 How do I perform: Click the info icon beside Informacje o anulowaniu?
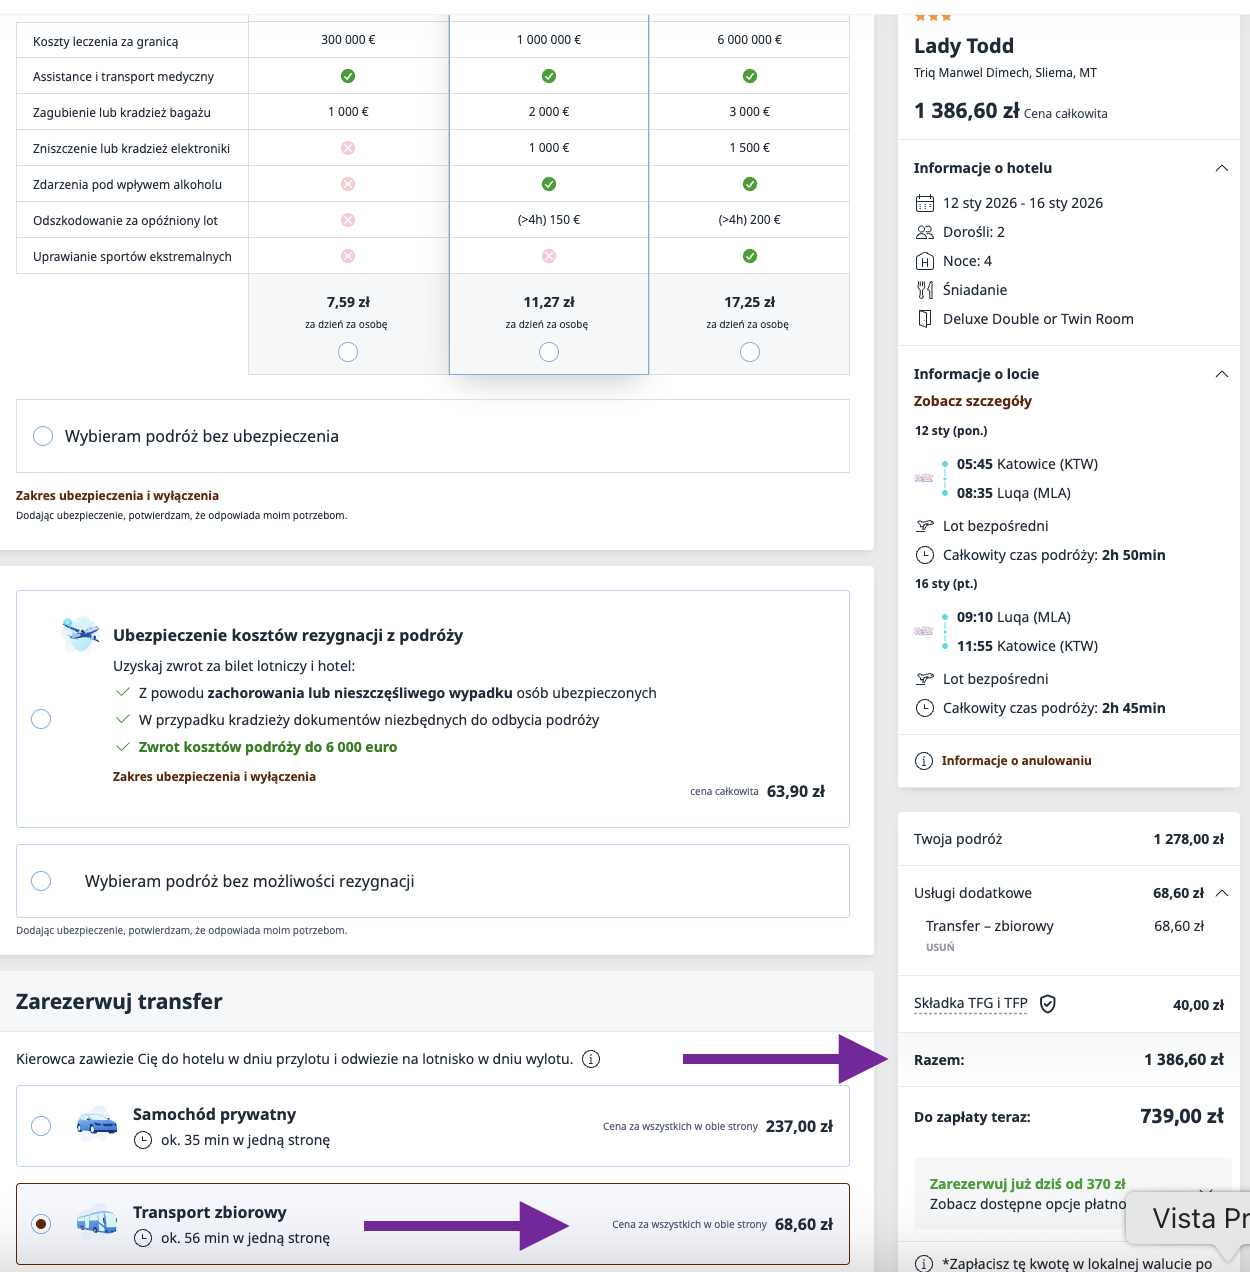924,761
